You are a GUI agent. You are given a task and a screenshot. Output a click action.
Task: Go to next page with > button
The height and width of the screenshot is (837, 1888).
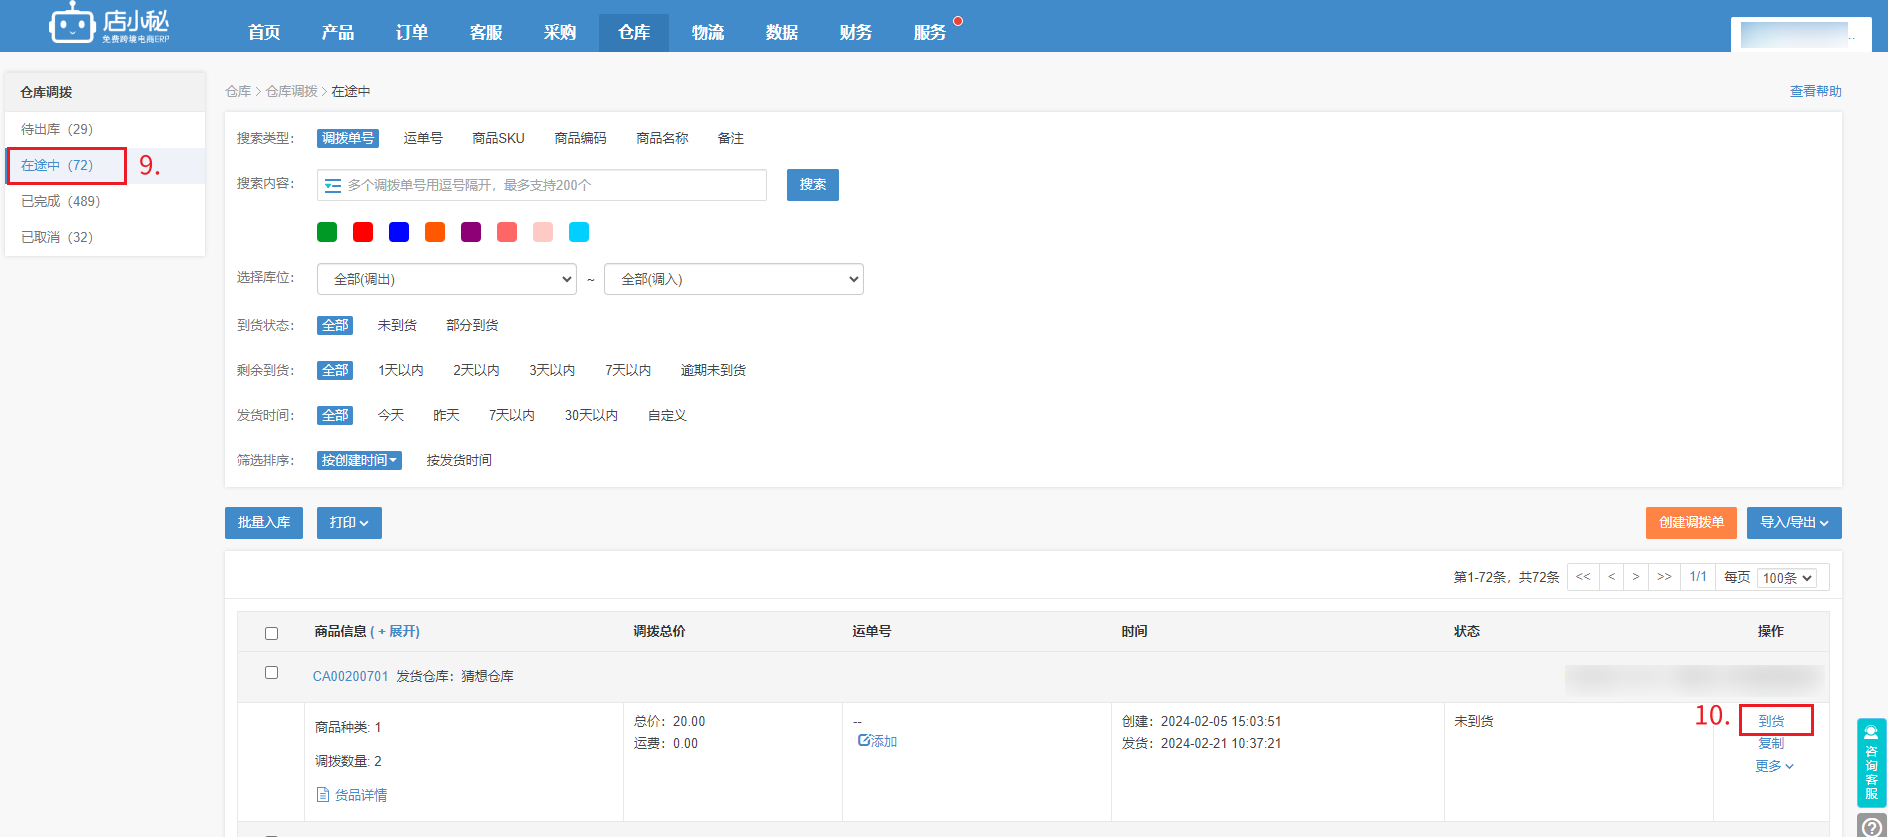1636,577
